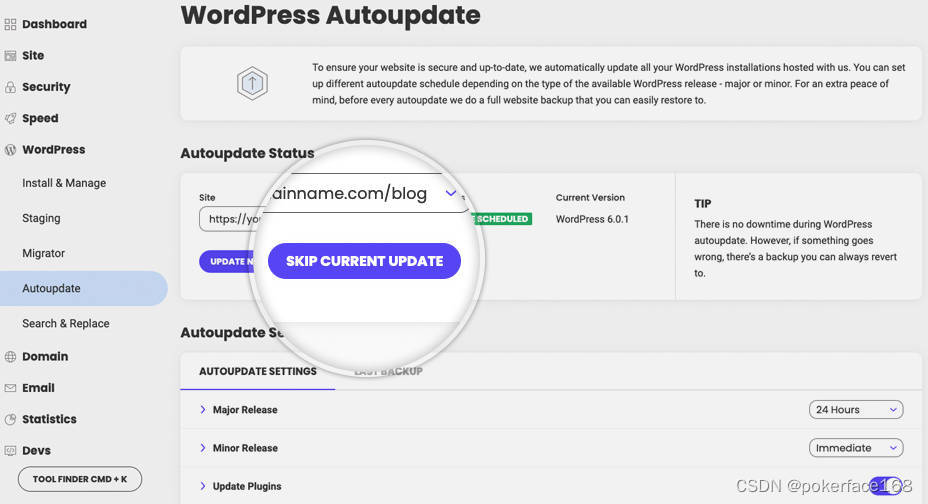The height and width of the screenshot is (504, 928).
Task: Click the Devs monitor icon
Action: point(10,451)
